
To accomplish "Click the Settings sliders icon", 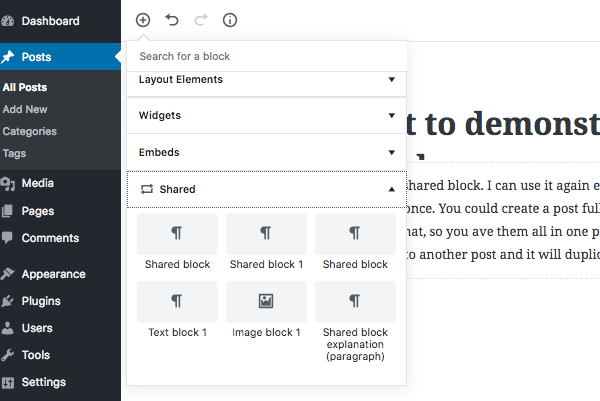I will pos(7,382).
